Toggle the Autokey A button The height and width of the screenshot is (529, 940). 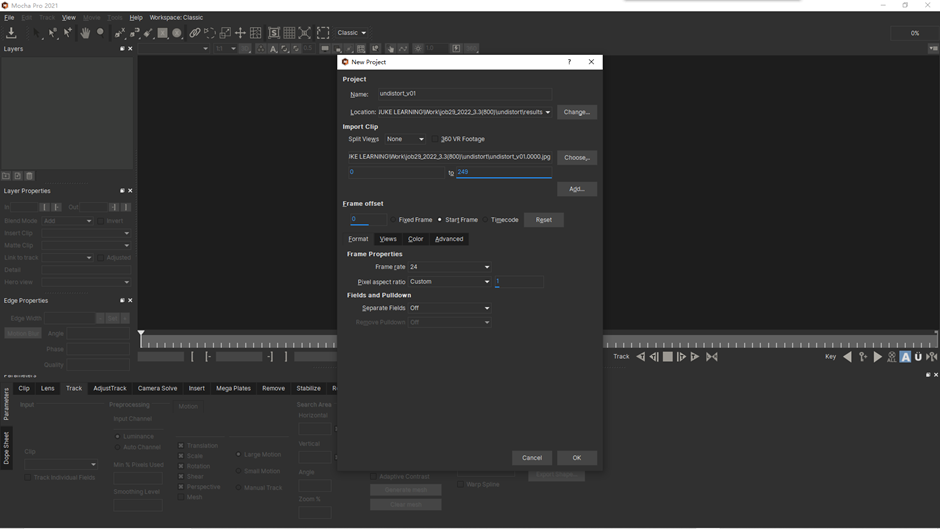tap(905, 357)
